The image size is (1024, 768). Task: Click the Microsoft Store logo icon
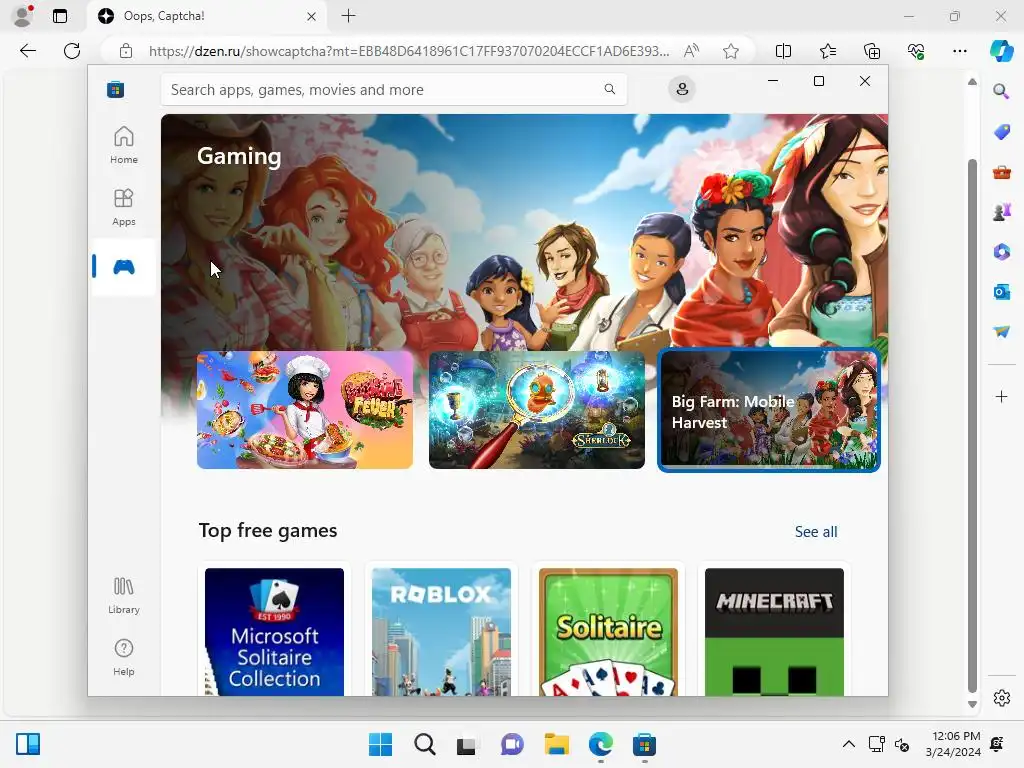tap(116, 89)
